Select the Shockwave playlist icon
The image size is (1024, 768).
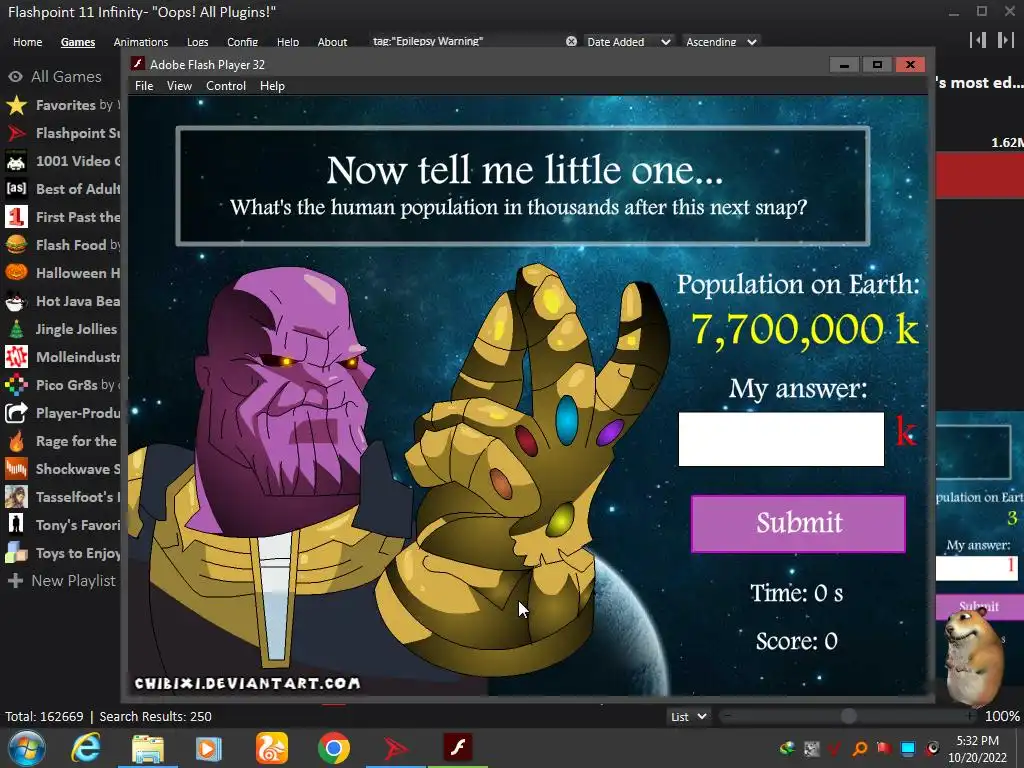pos(16,470)
